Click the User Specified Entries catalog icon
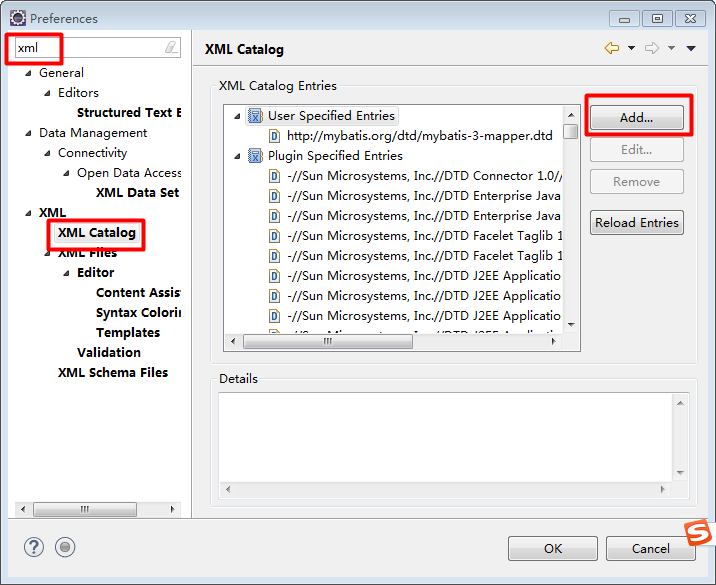716x585 pixels. point(255,116)
